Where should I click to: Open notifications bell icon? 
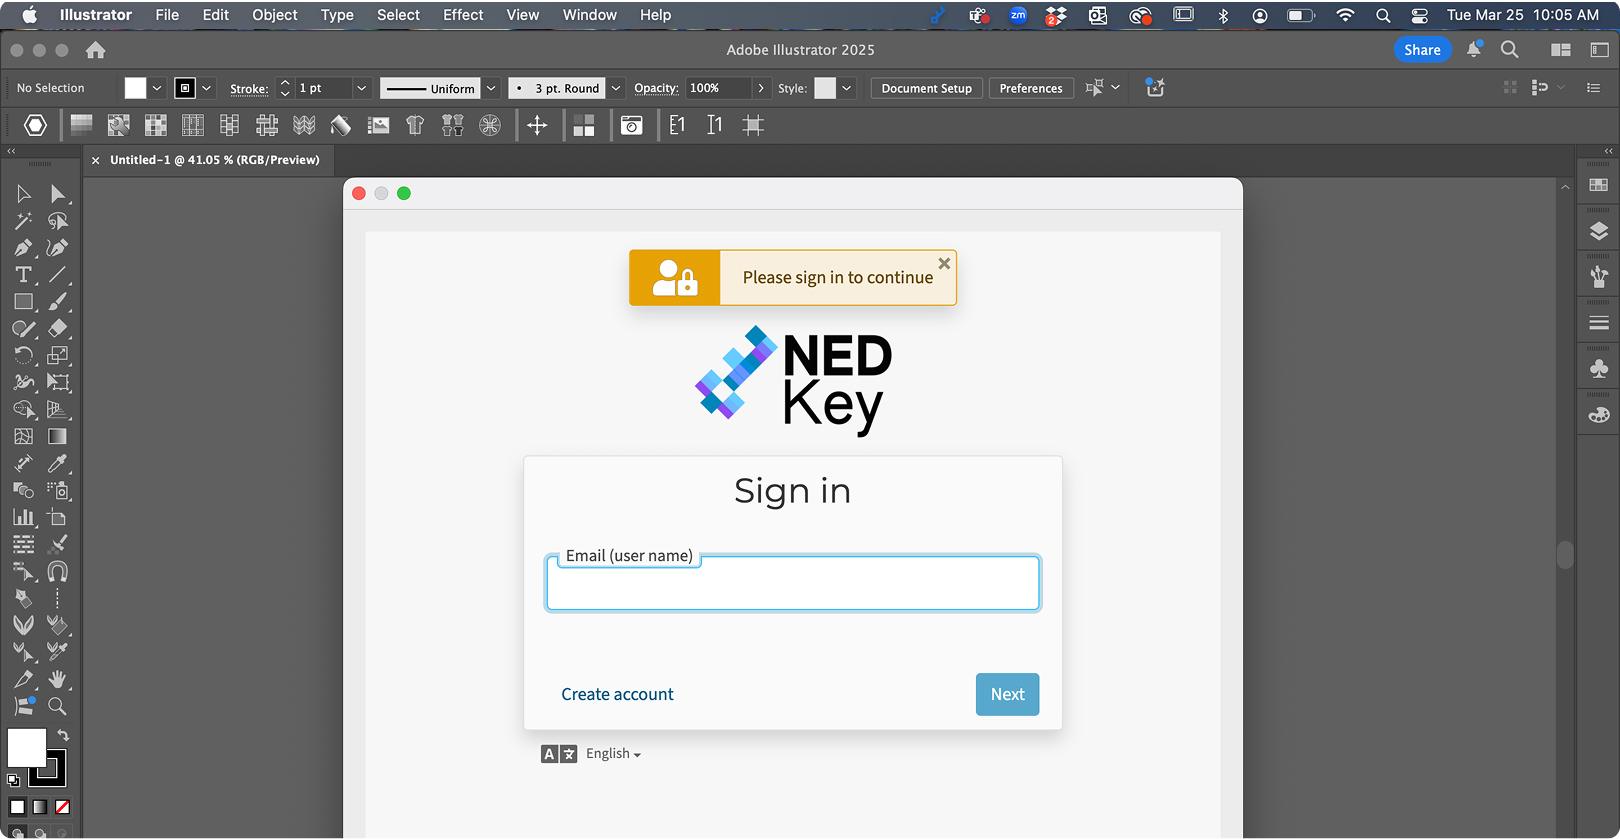pyautogui.click(x=1474, y=49)
